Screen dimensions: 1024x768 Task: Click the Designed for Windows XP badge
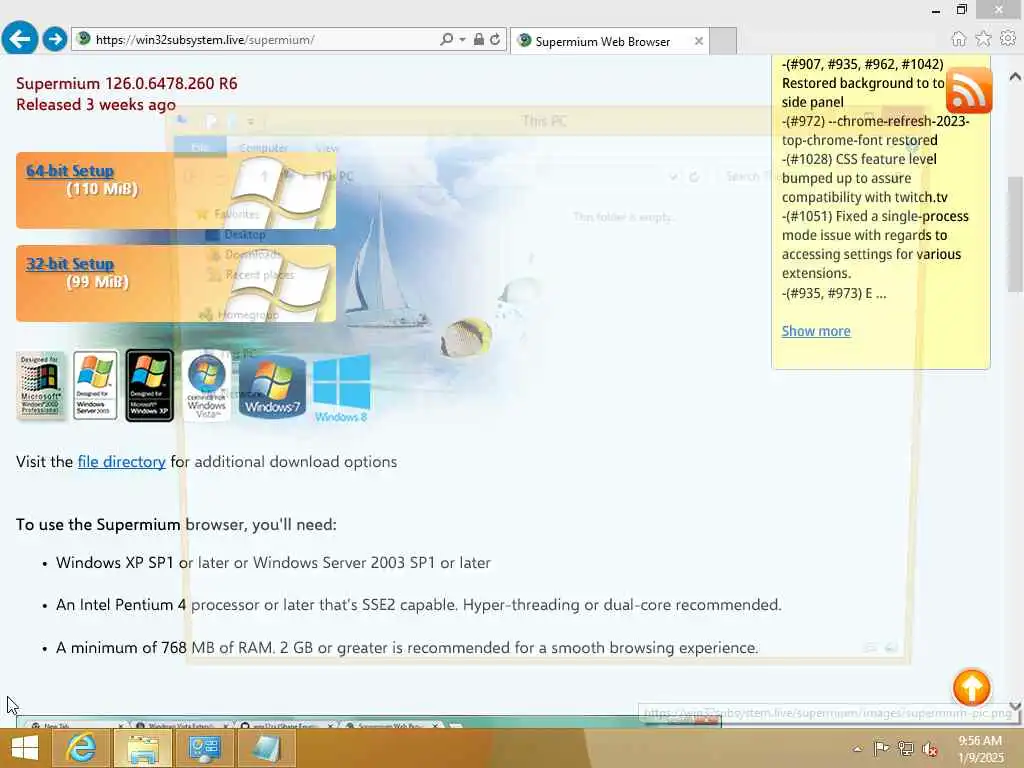point(150,386)
